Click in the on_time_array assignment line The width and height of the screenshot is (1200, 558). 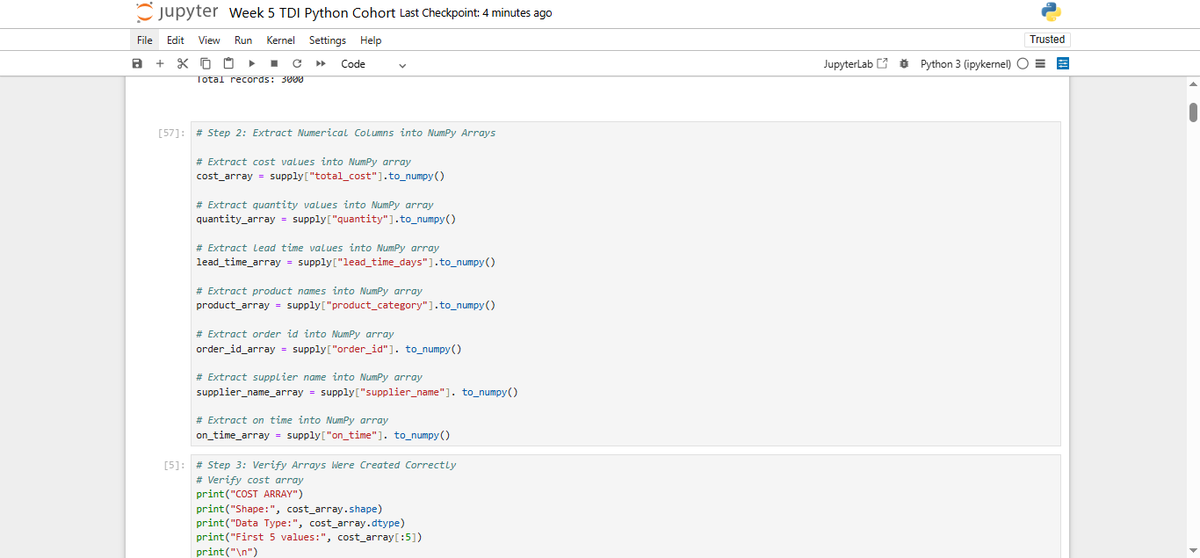pyautogui.click(x=323, y=435)
